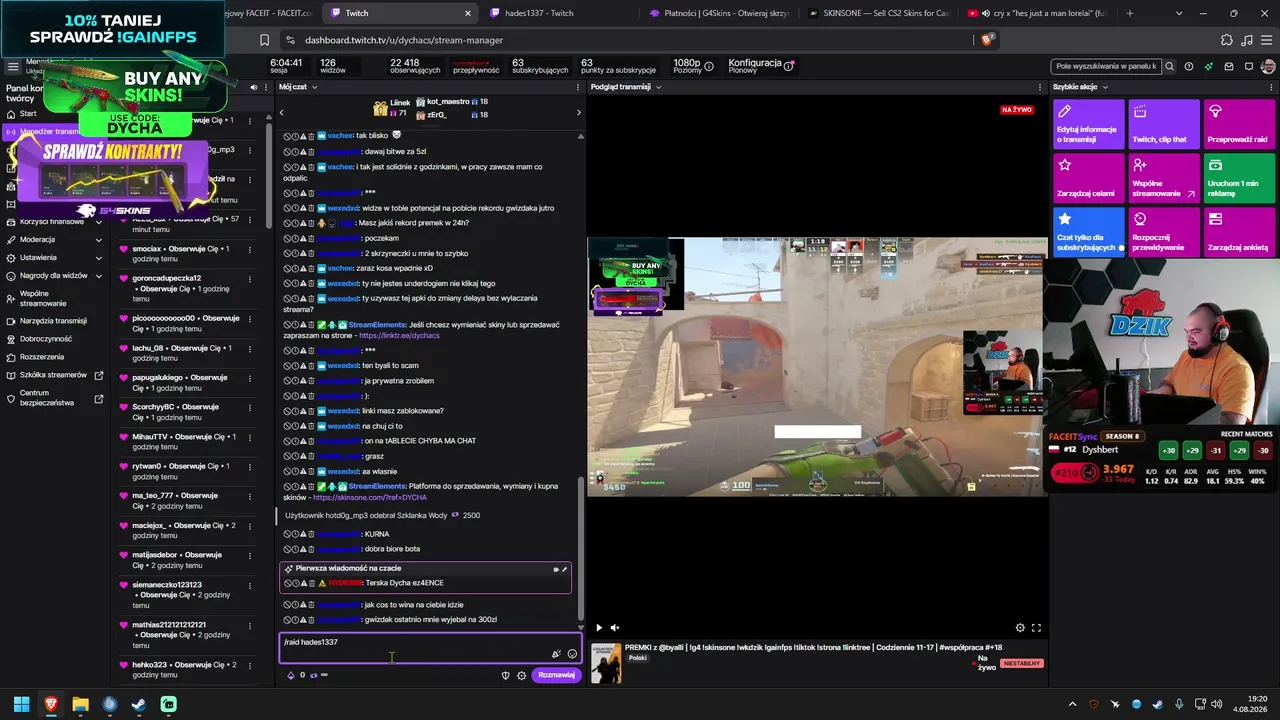Open Dobroczynność sidebar item
Viewport: 1280px width, 720px height.
coord(46,339)
